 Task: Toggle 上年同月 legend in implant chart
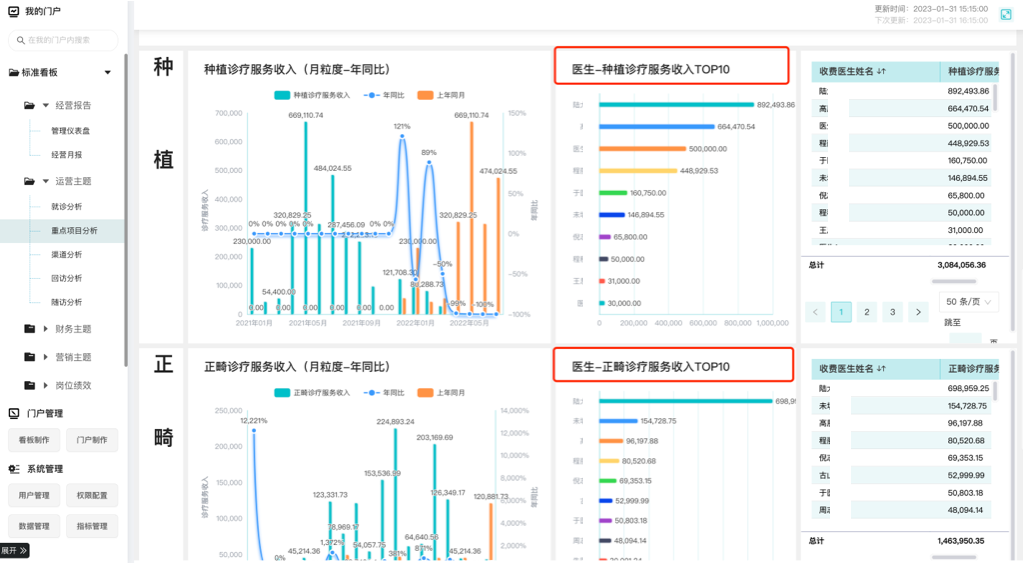[x=441, y=95]
